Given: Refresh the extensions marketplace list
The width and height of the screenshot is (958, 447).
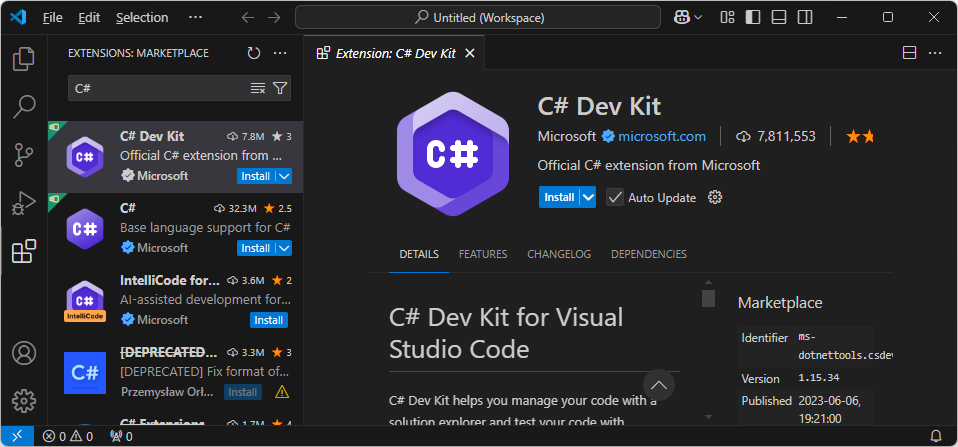Looking at the screenshot, I should [254, 54].
